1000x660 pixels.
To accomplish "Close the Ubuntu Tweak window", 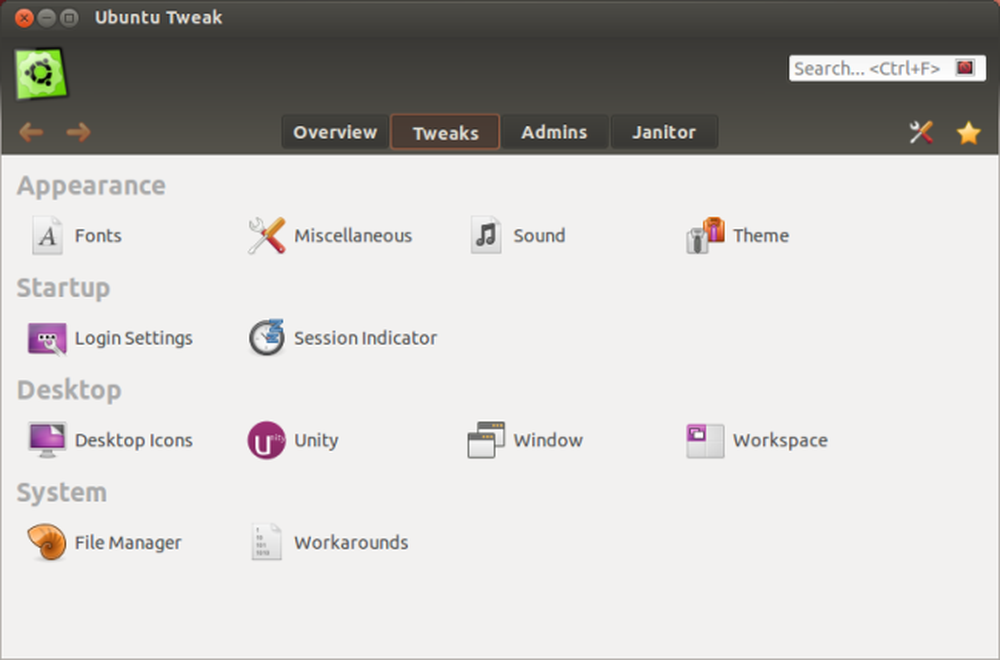I will coord(24,17).
